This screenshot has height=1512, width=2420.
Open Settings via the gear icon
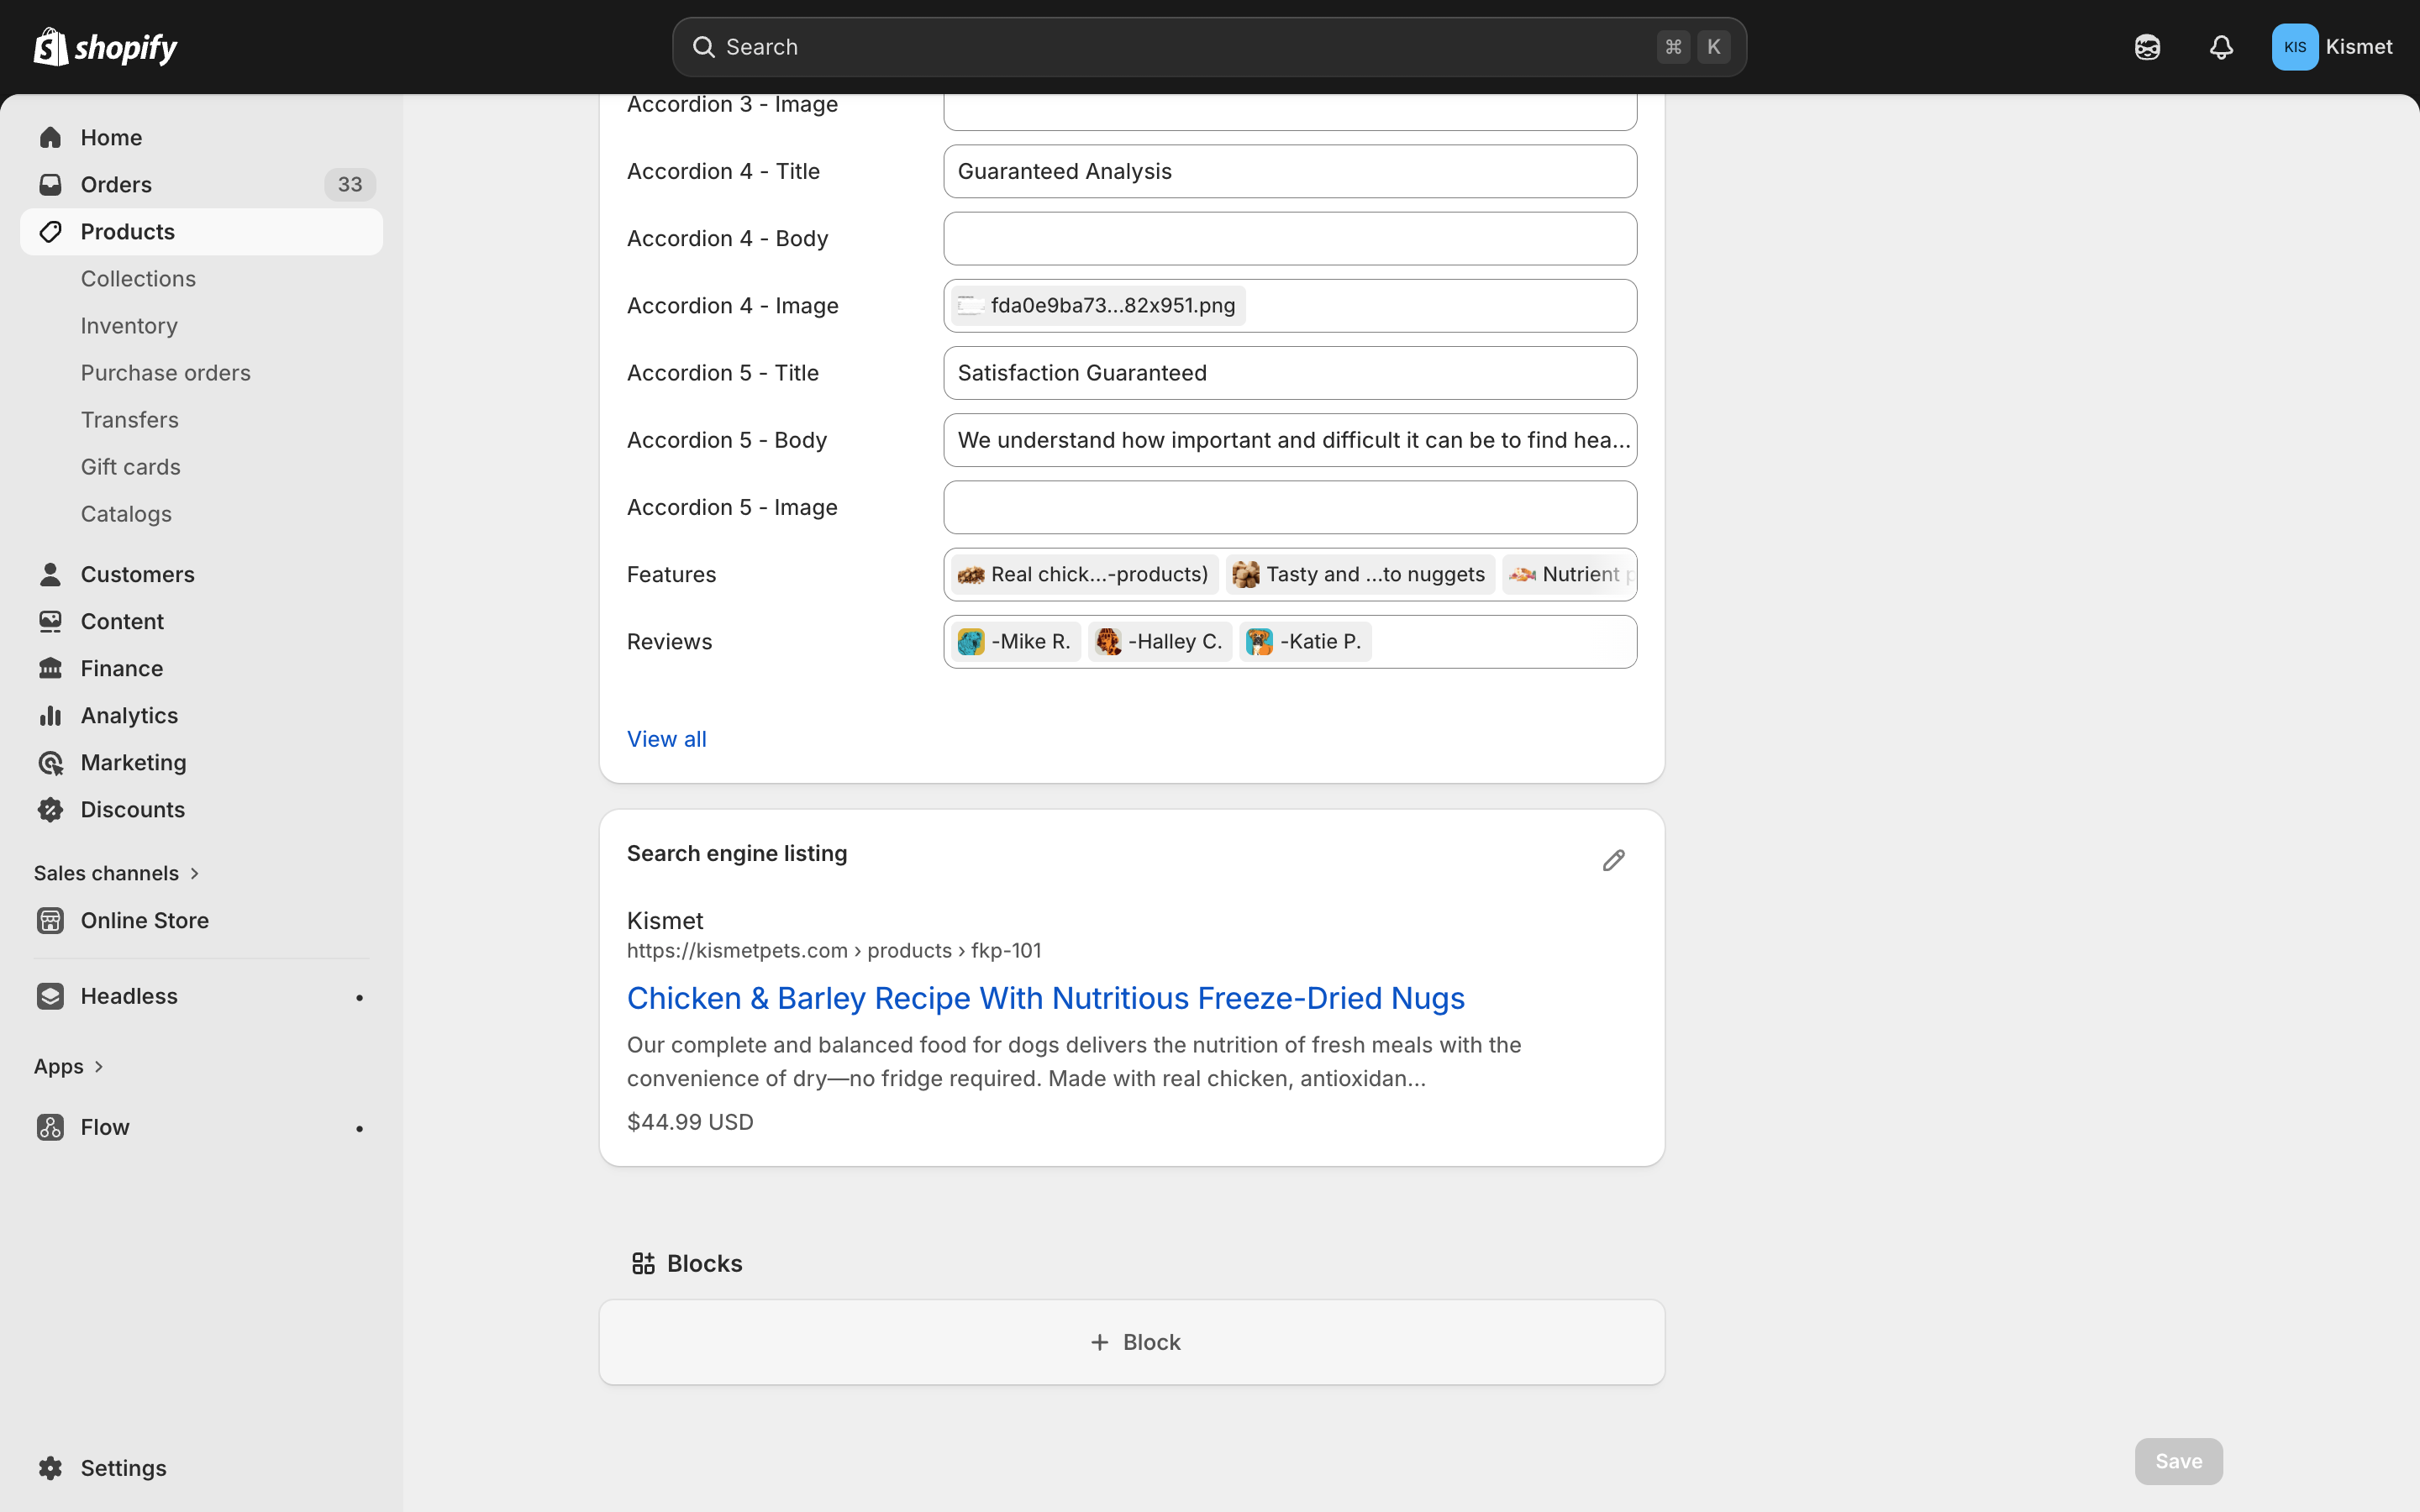(x=50, y=1467)
